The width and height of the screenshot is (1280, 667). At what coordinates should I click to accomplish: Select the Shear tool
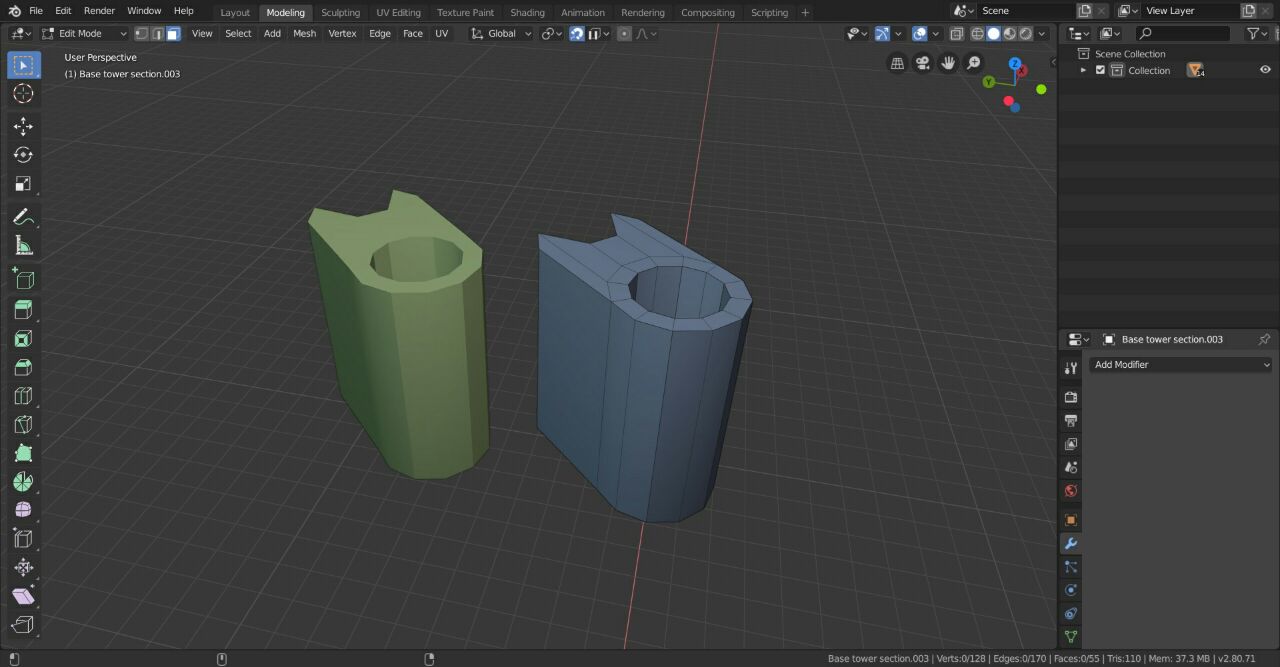[23, 597]
